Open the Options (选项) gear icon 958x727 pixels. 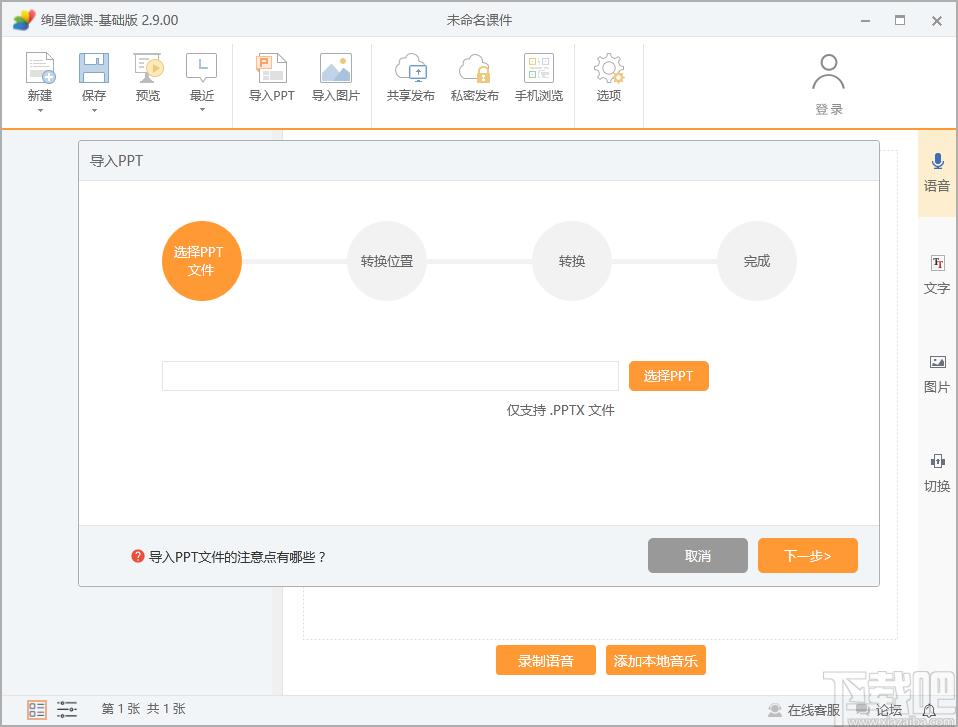click(x=608, y=69)
